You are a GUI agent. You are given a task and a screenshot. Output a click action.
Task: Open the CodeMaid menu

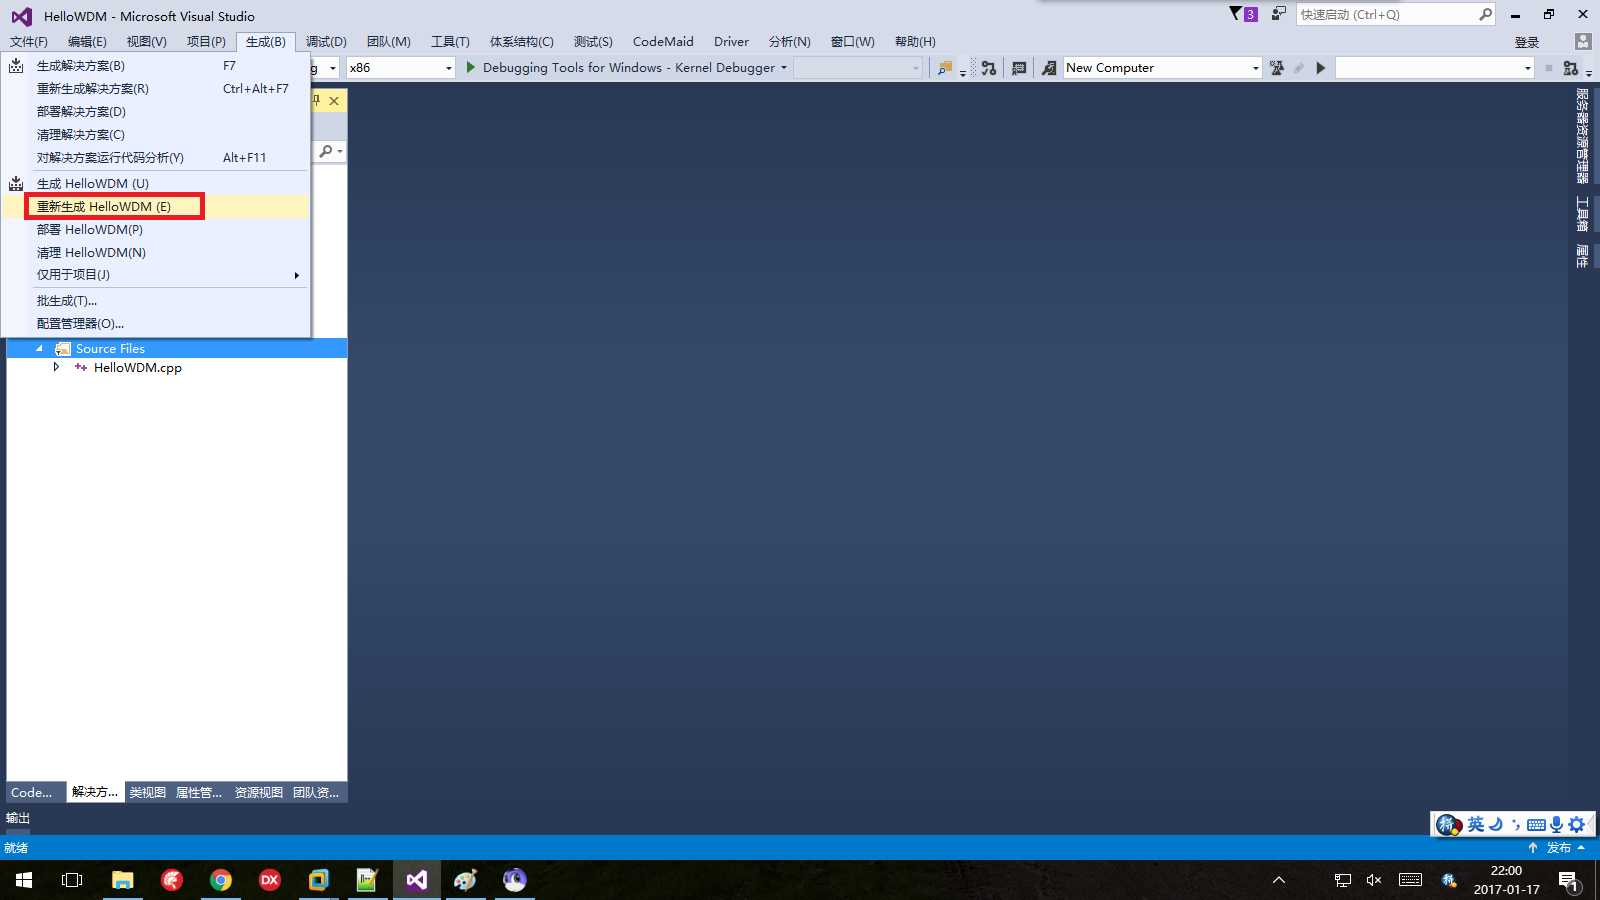click(663, 42)
